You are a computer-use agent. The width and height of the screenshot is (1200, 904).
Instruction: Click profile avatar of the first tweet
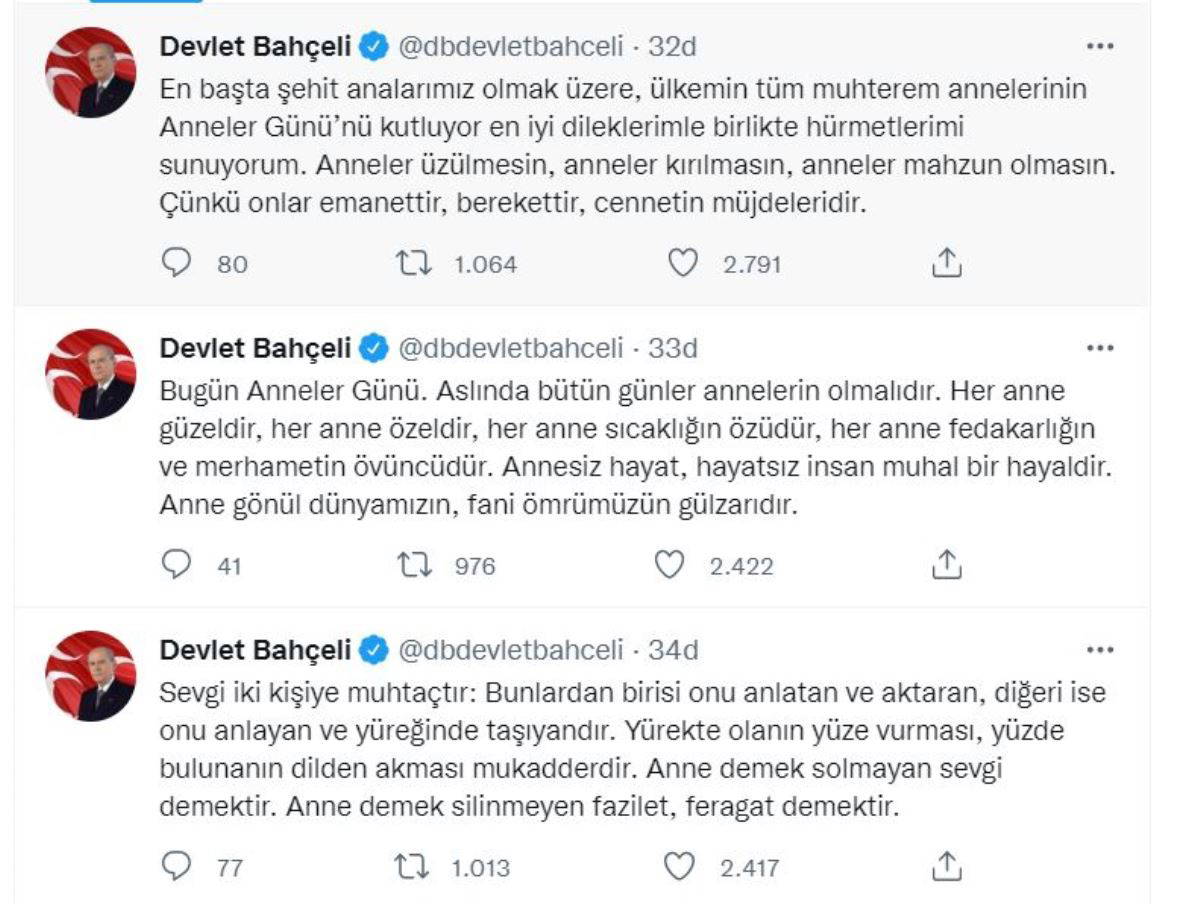pyautogui.click(x=91, y=72)
